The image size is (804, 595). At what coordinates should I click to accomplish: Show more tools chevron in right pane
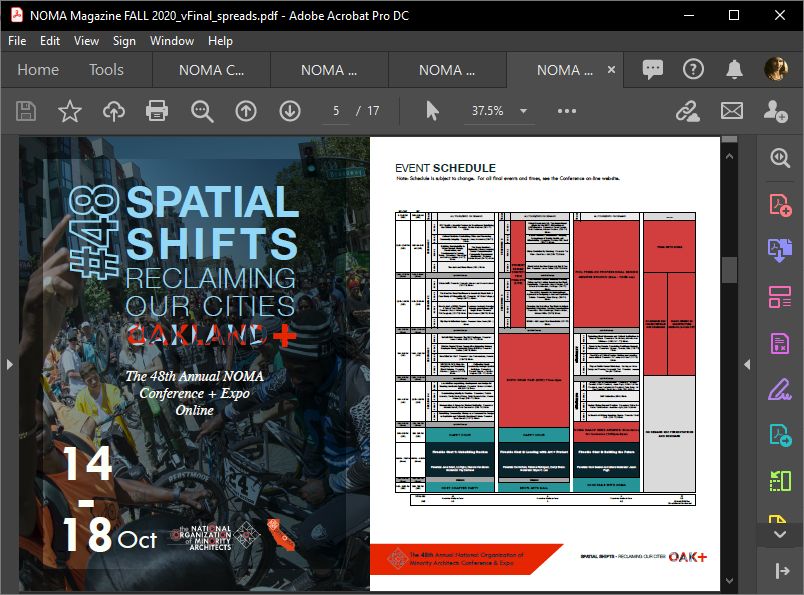click(x=780, y=534)
